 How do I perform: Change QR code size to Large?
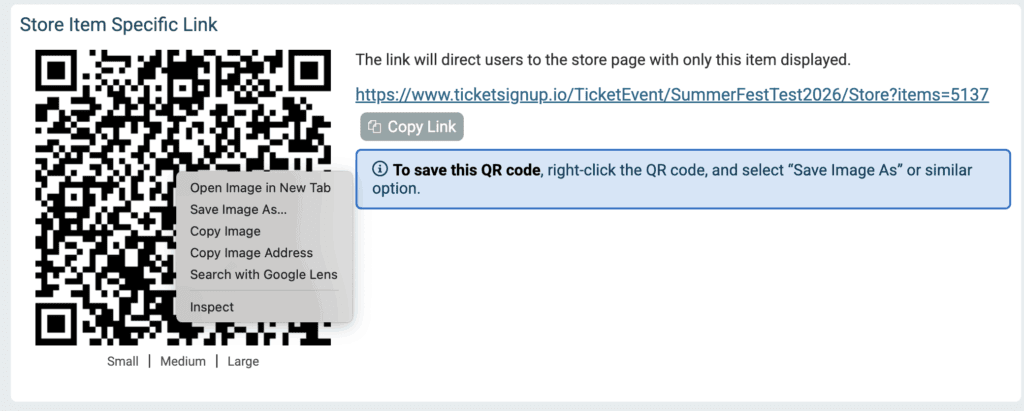[x=243, y=361]
